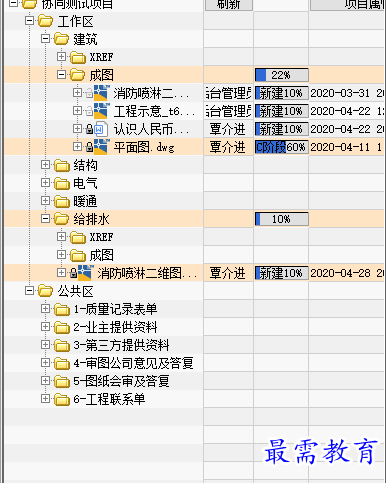386x483 pixels.
Task: Expand the 电气 folder node
Action: [45, 183]
